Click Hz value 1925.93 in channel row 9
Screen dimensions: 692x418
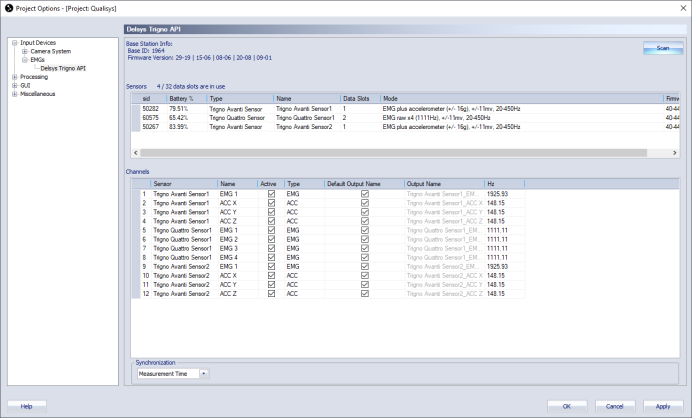click(x=497, y=267)
